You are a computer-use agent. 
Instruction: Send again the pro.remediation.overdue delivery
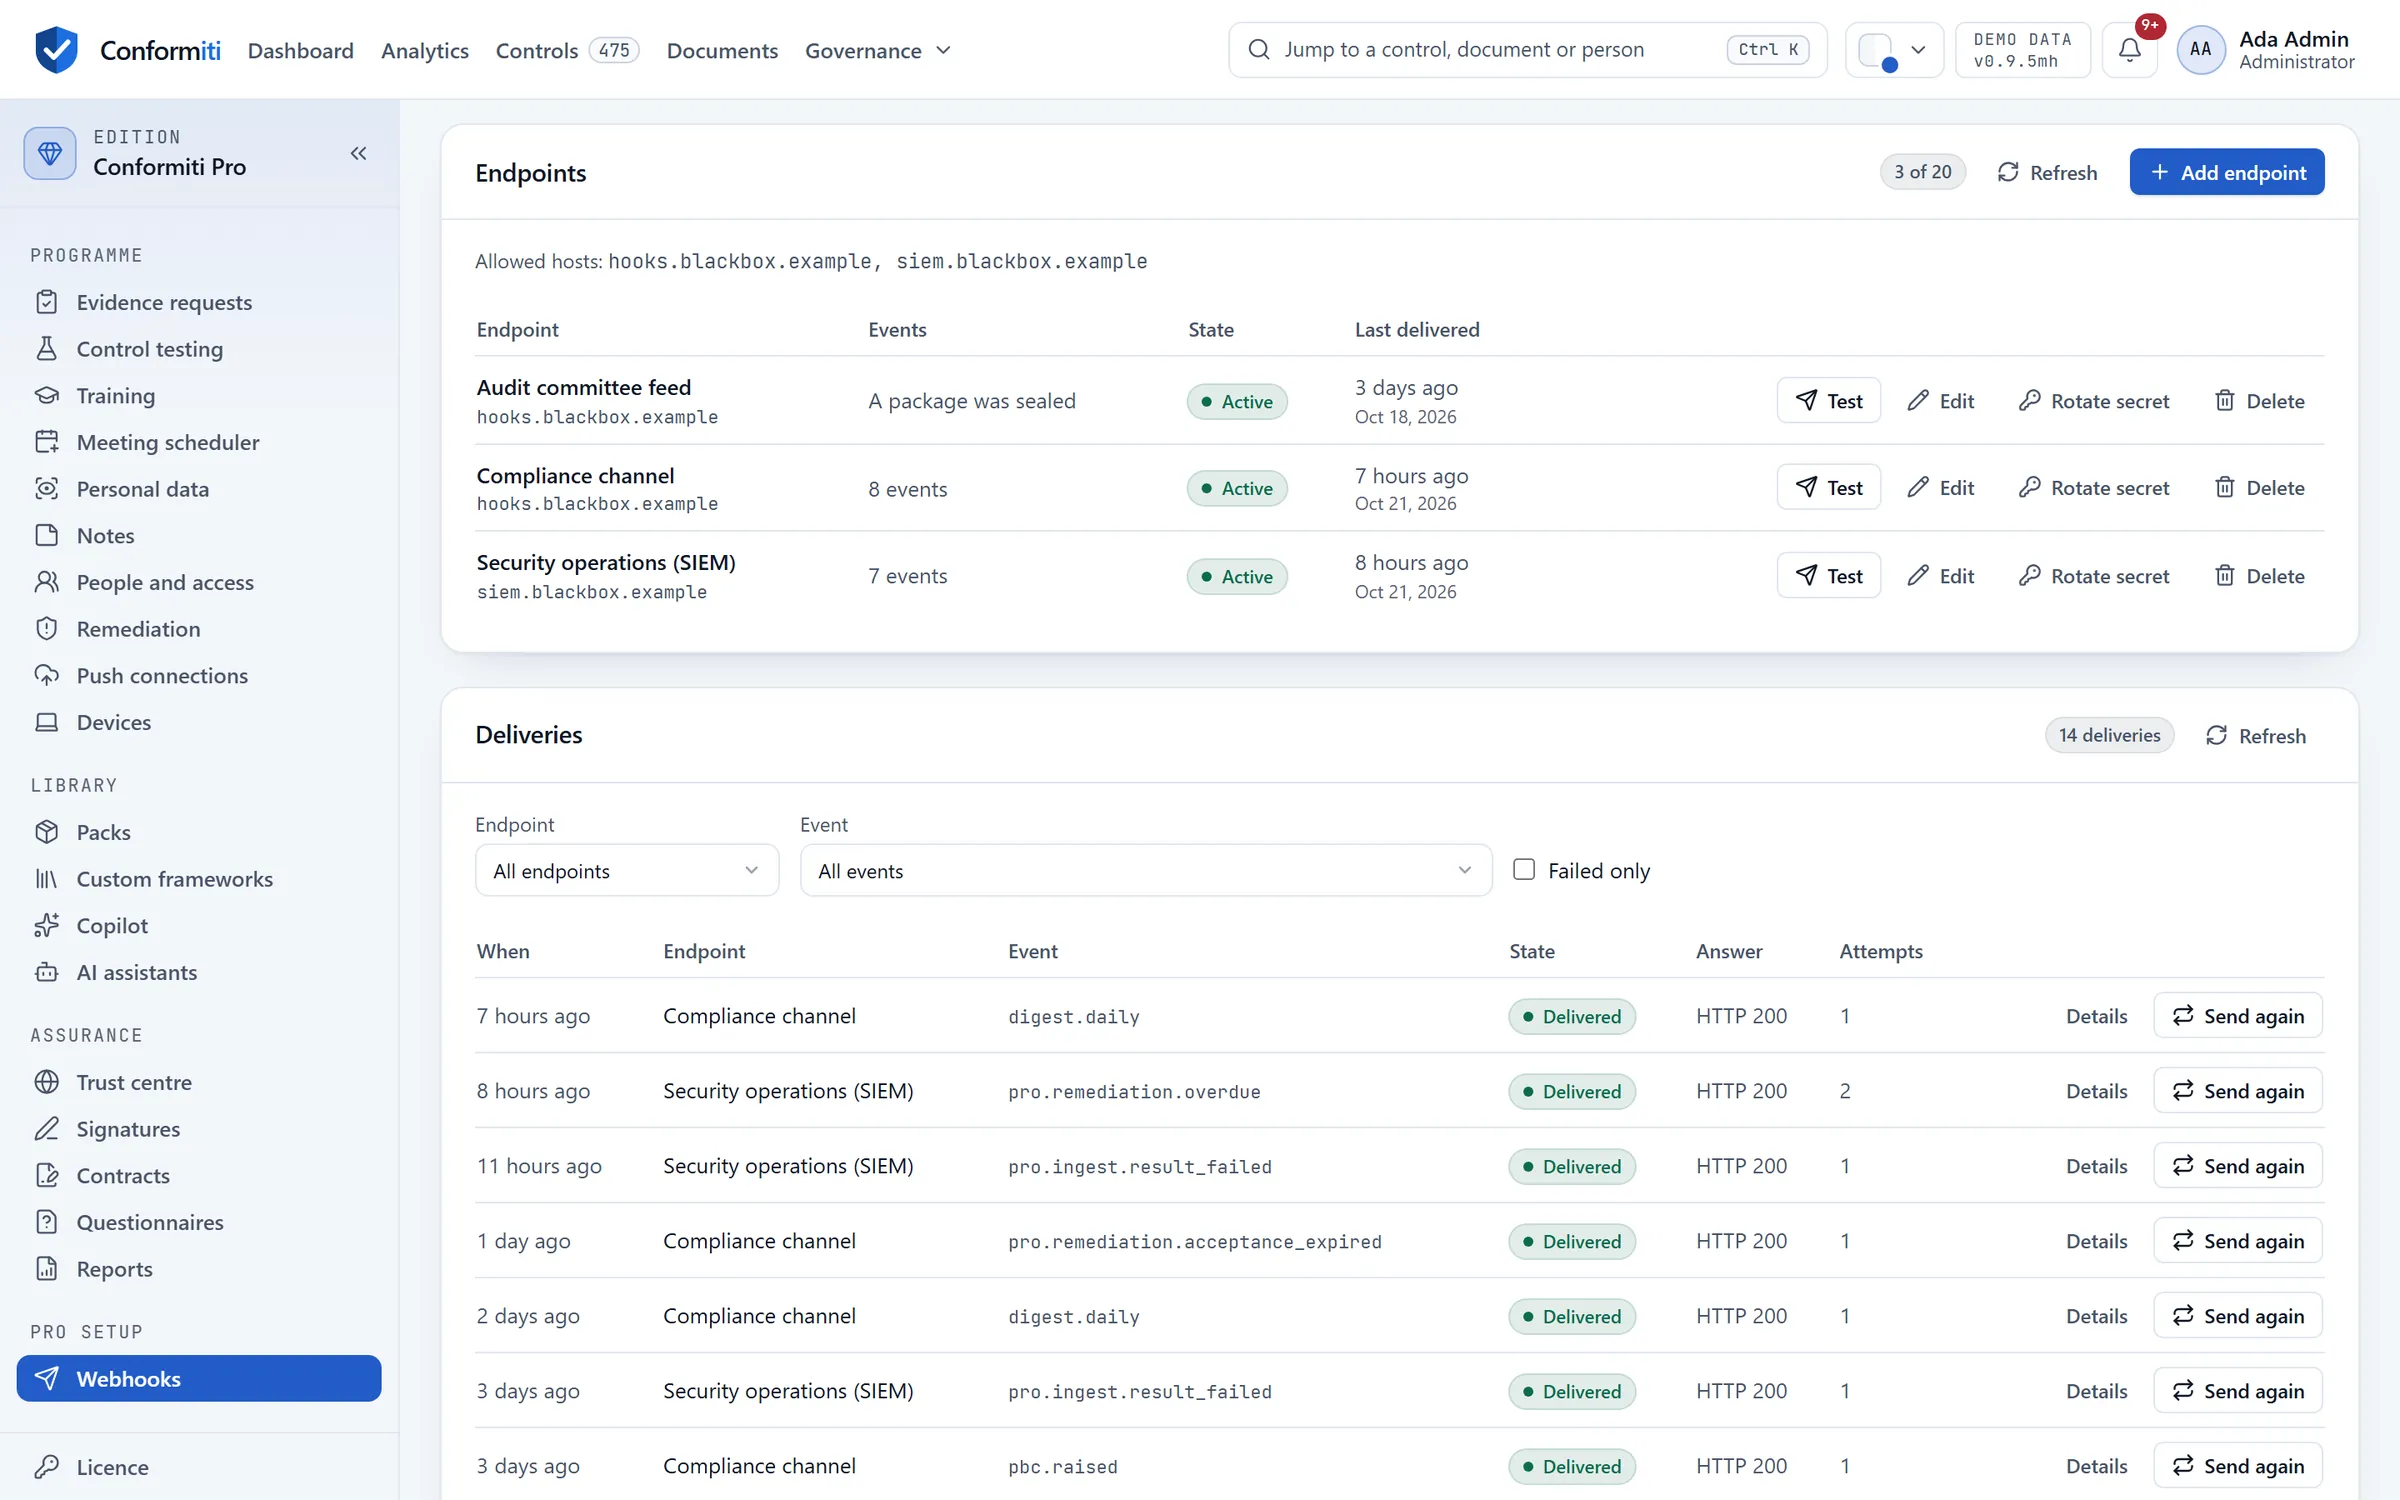coord(2238,1091)
